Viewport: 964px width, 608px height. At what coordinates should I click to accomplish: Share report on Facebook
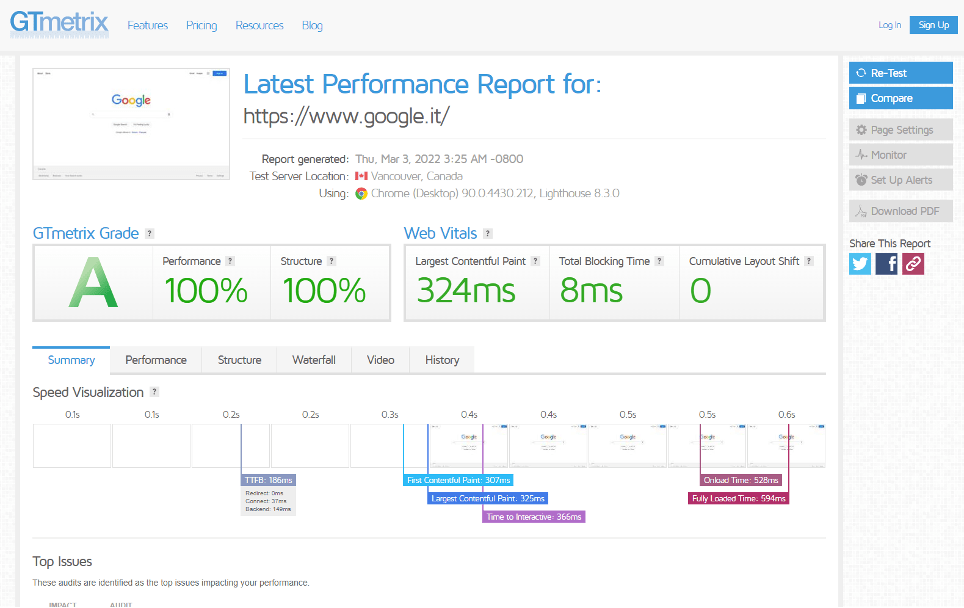887,264
